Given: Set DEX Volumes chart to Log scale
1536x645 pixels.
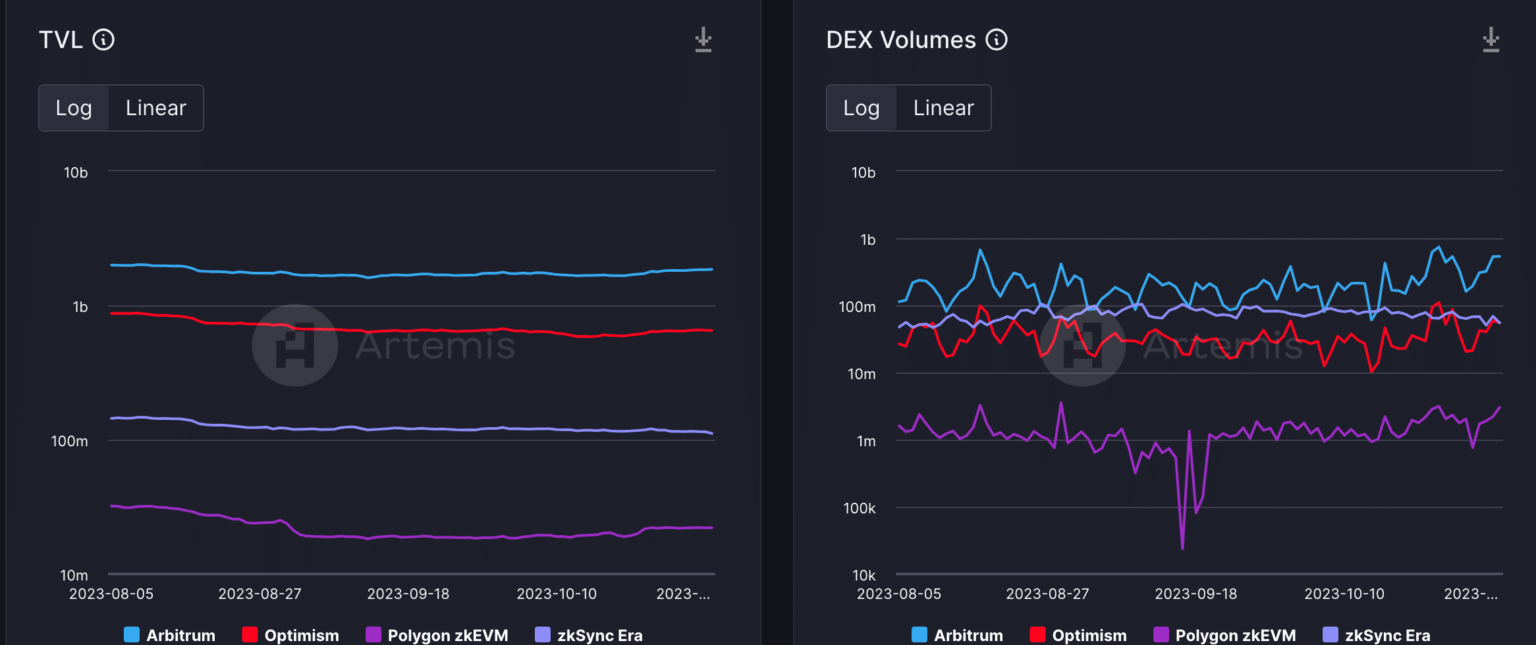Looking at the screenshot, I should pyautogui.click(x=861, y=108).
